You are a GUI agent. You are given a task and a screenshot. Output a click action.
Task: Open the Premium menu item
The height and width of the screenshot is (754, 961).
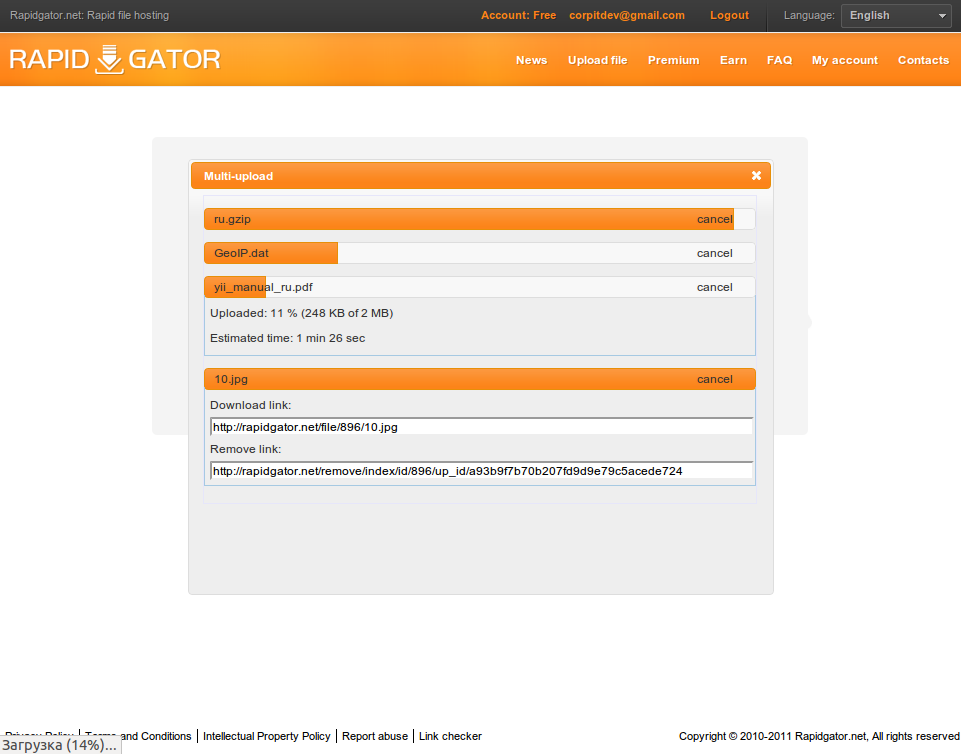point(674,60)
